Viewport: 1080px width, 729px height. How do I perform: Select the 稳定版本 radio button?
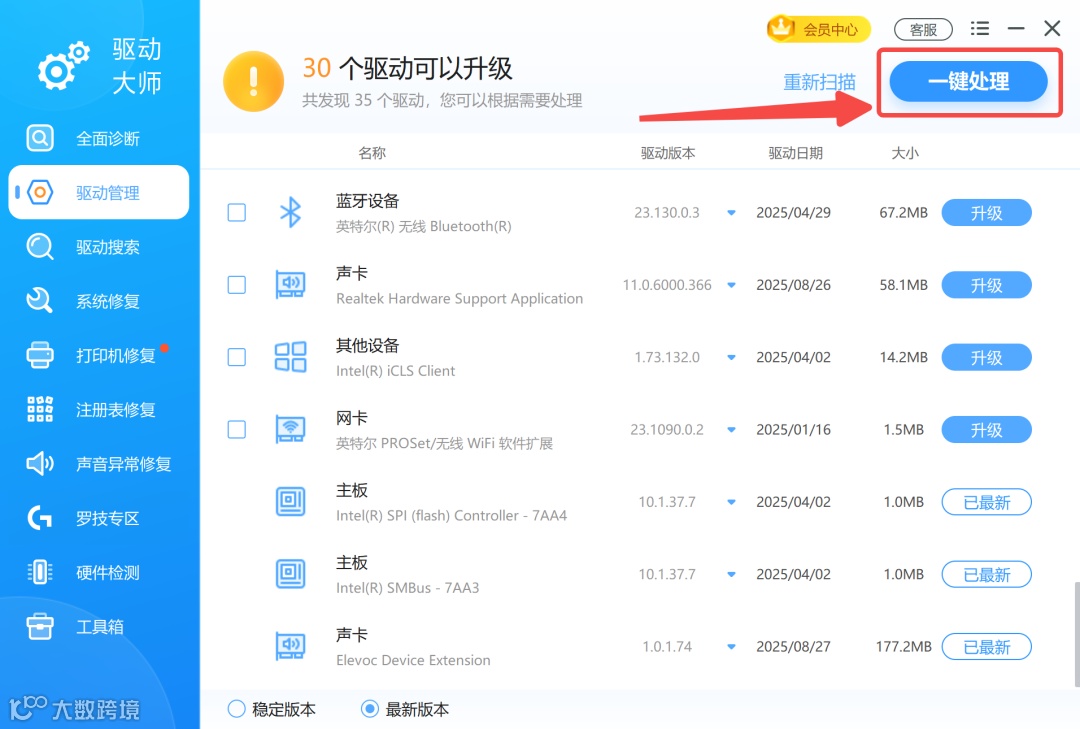pos(236,708)
